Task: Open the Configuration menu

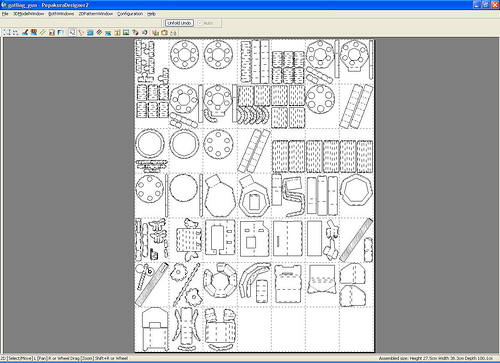Action: click(x=130, y=14)
